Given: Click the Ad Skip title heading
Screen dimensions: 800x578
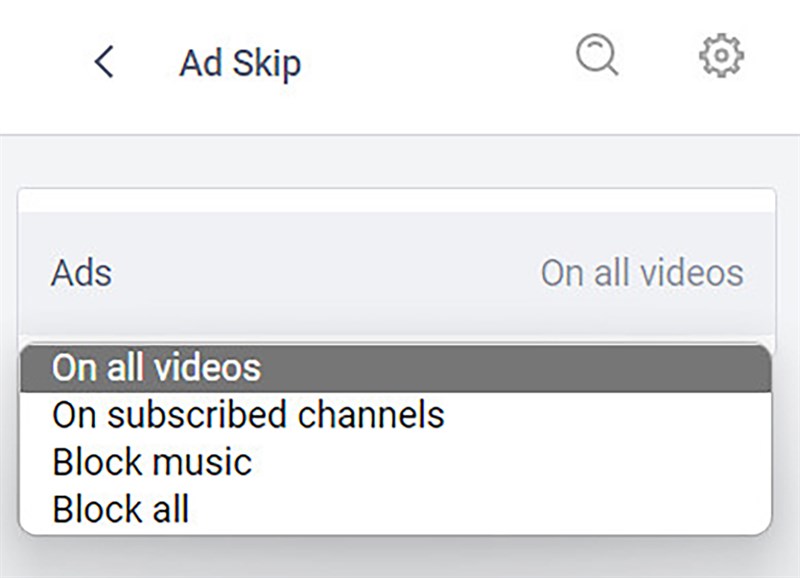Looking at the screenshot, I should (240, 61).
